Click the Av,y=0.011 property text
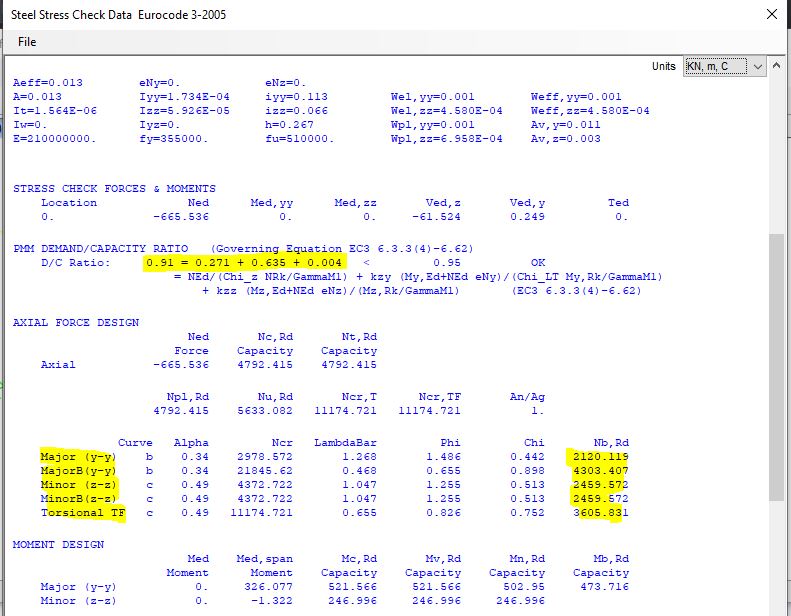The image size is (791, 616). 566,125
